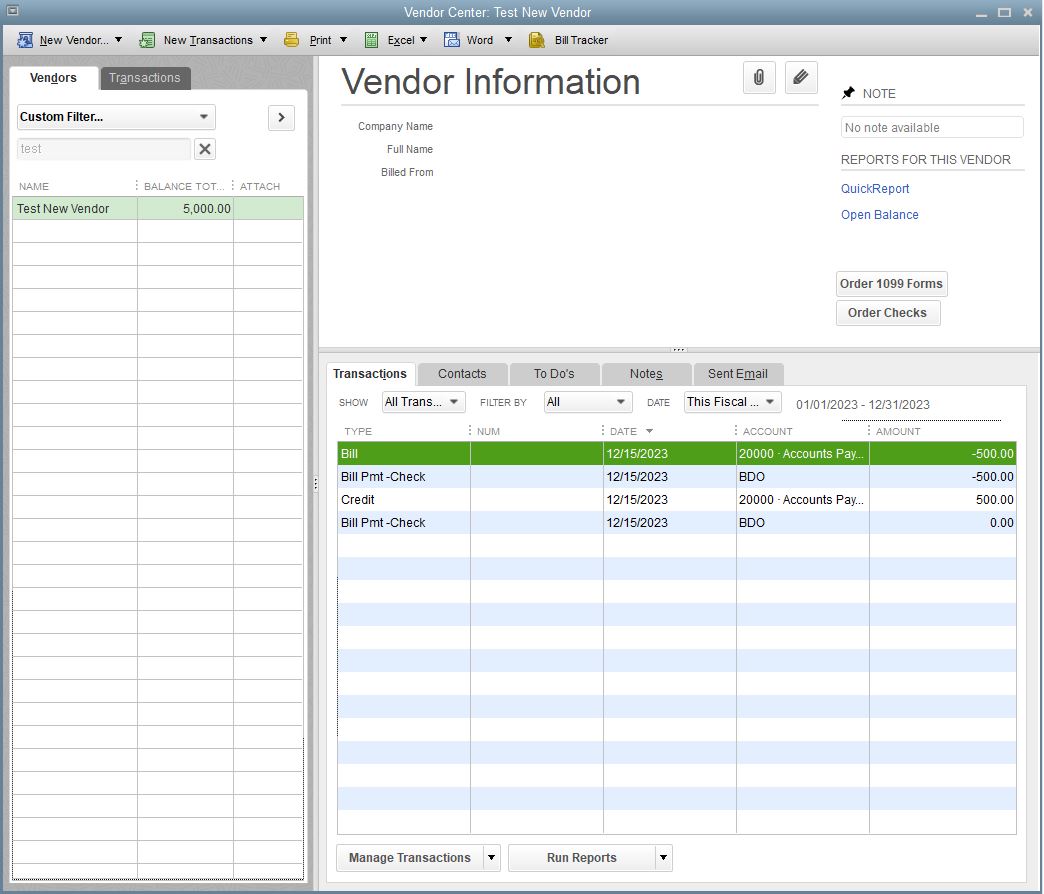The height and width of the screenshot is (894, 1044).
Task: Switch to the Notes tab
Action: [646, 374]
